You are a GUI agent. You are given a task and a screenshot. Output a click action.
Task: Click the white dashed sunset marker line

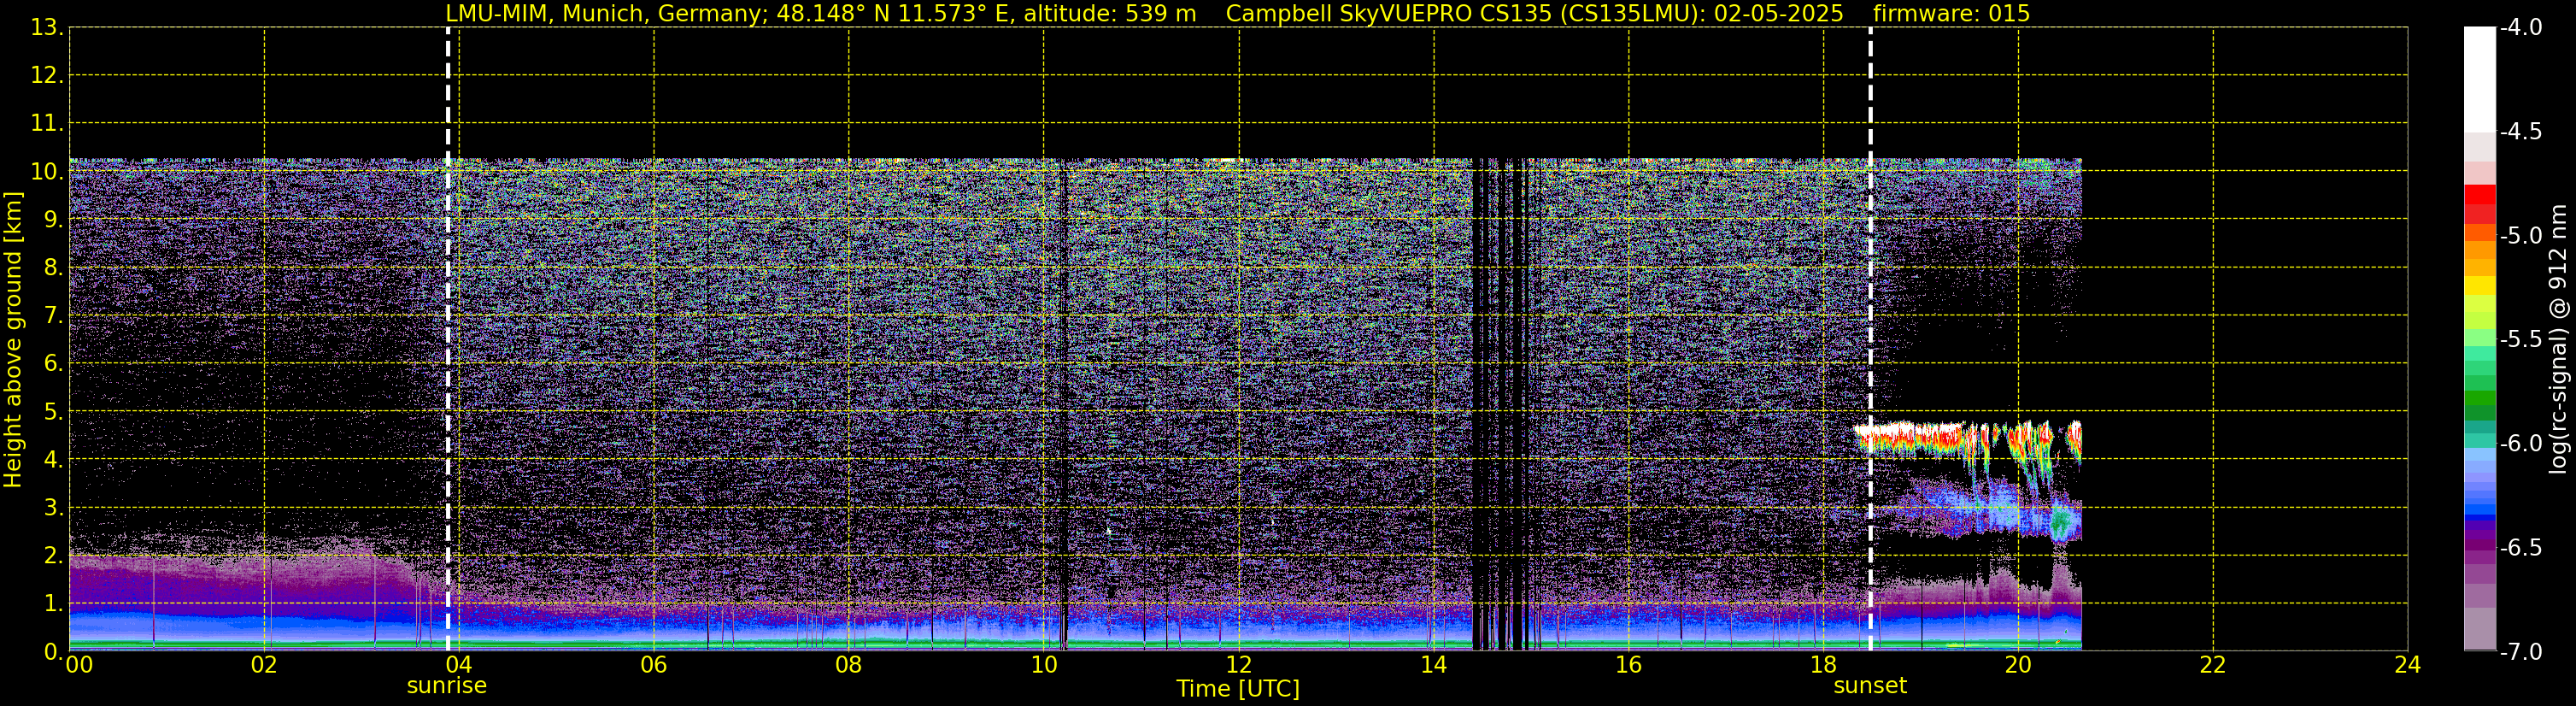[1870, 340]
